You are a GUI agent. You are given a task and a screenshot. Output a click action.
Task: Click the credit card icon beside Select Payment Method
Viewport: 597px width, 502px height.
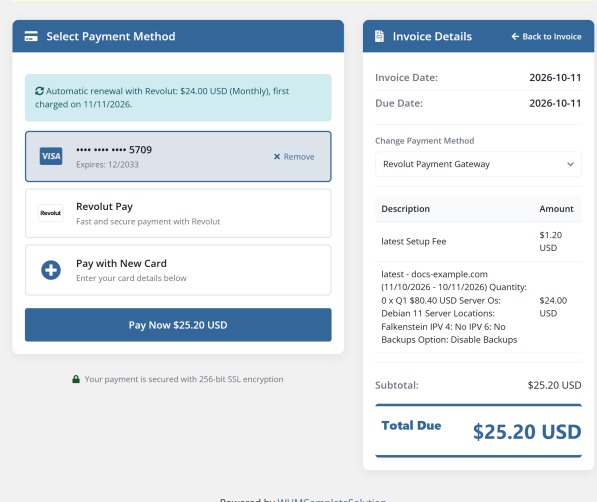pyautogui.click(x=31, y=36)
